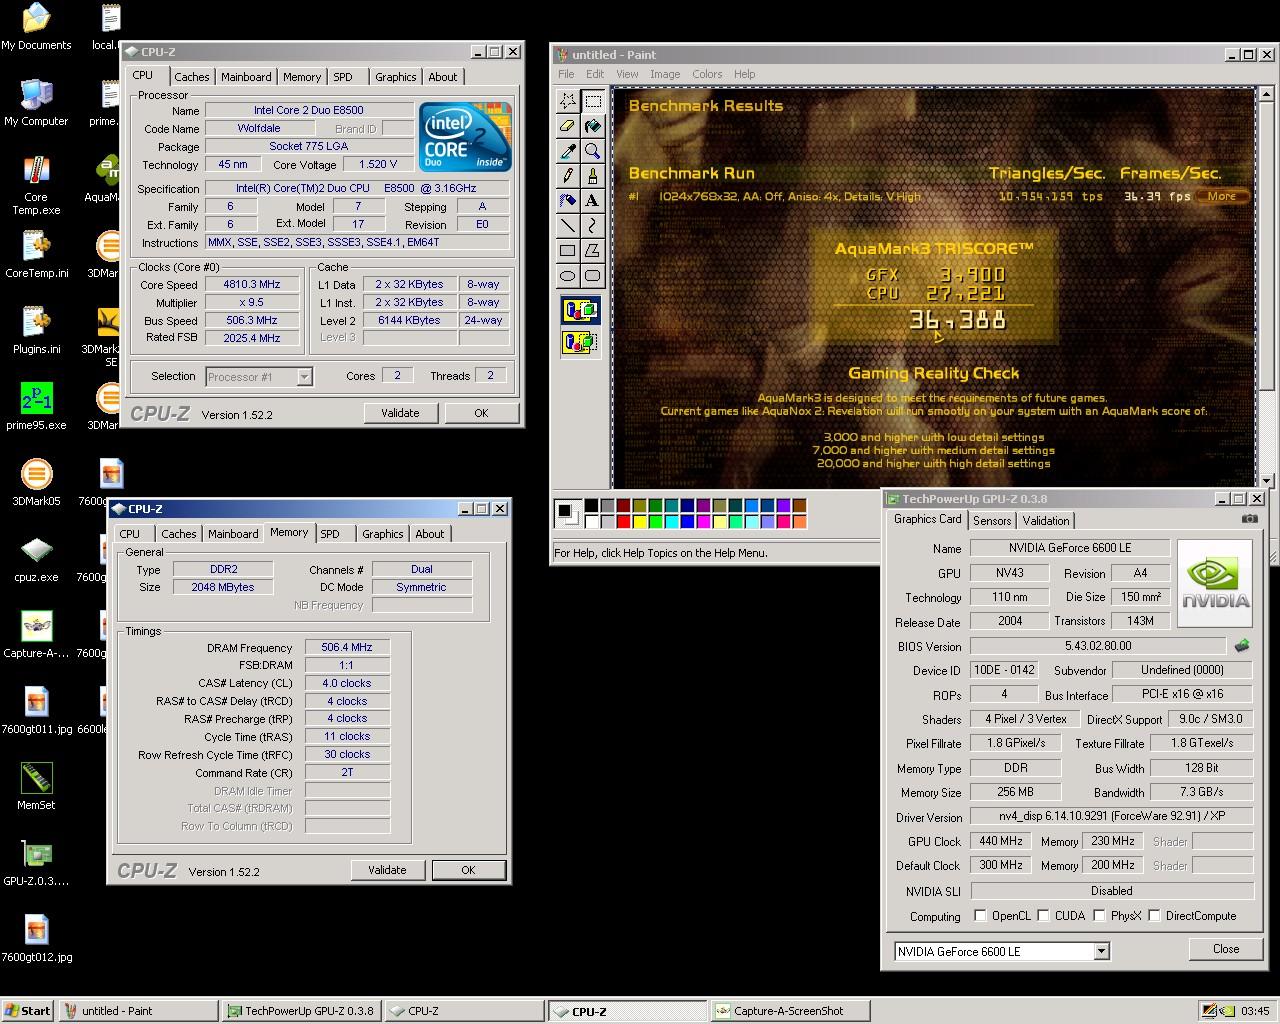Open the Windows Start menu
This screenshot has width=1280, height=1024.
[x=27, y=1011]
